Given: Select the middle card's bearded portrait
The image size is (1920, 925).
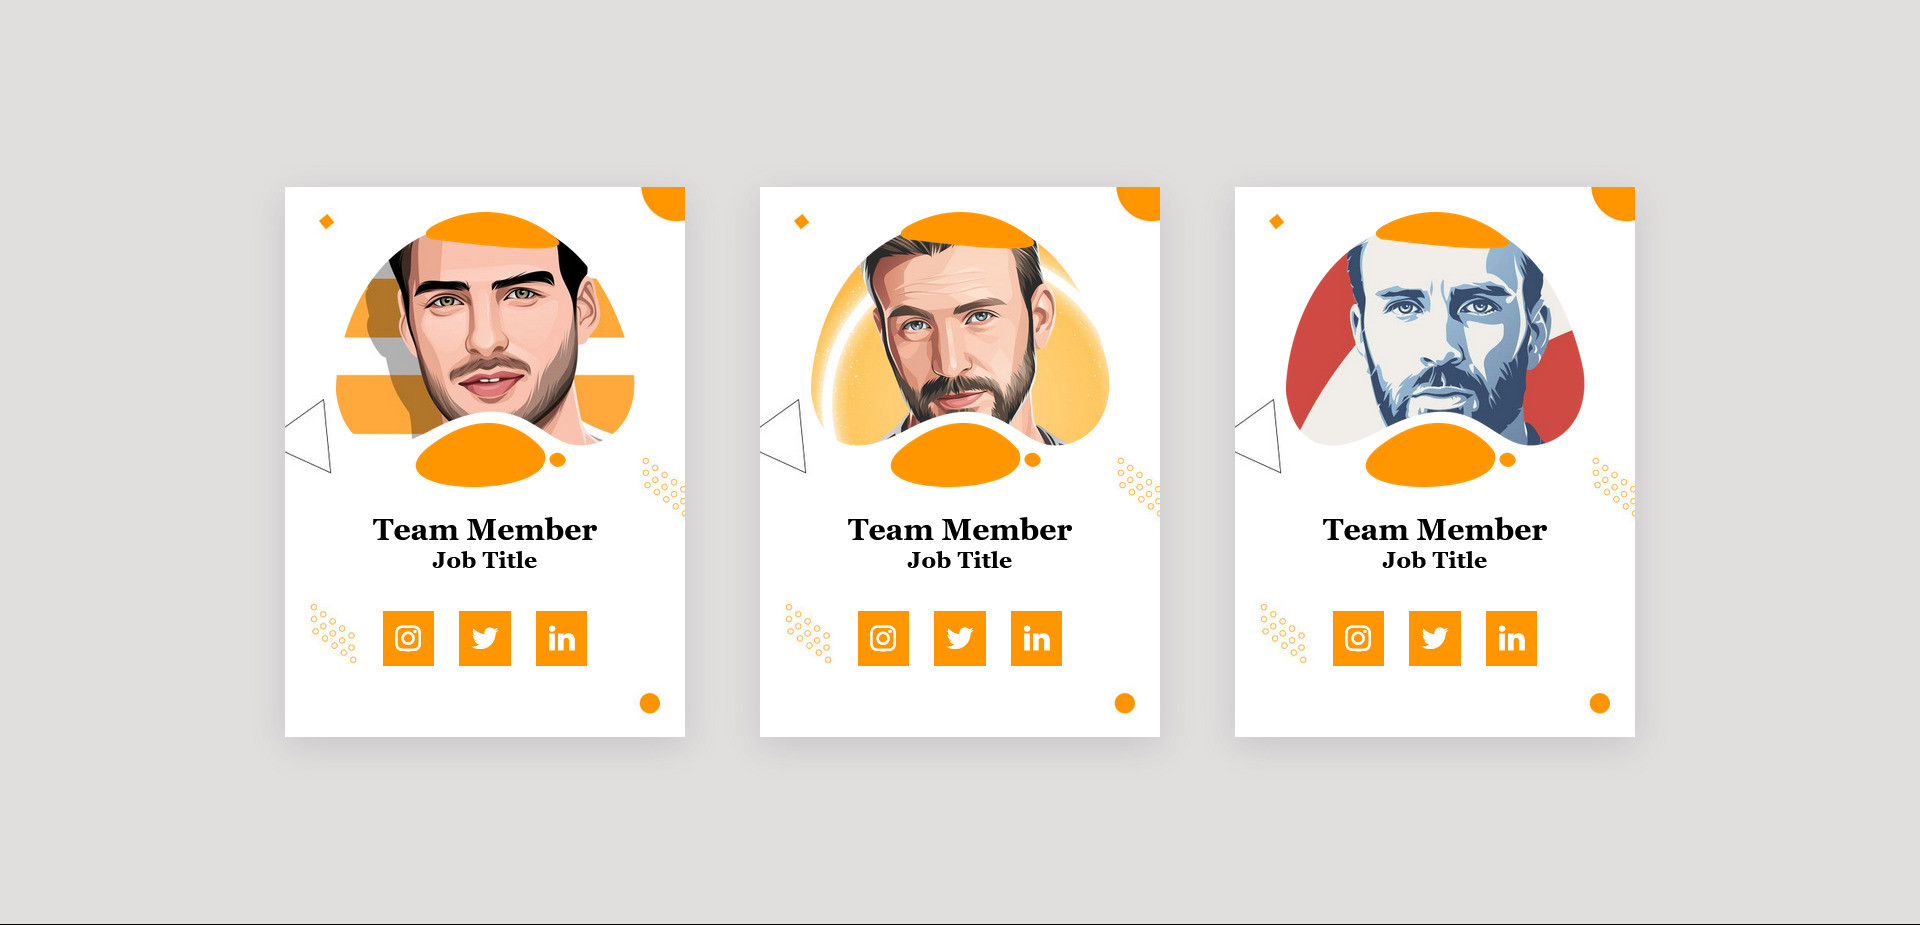Looking at the screenshot, I should (x=960, y=335).
